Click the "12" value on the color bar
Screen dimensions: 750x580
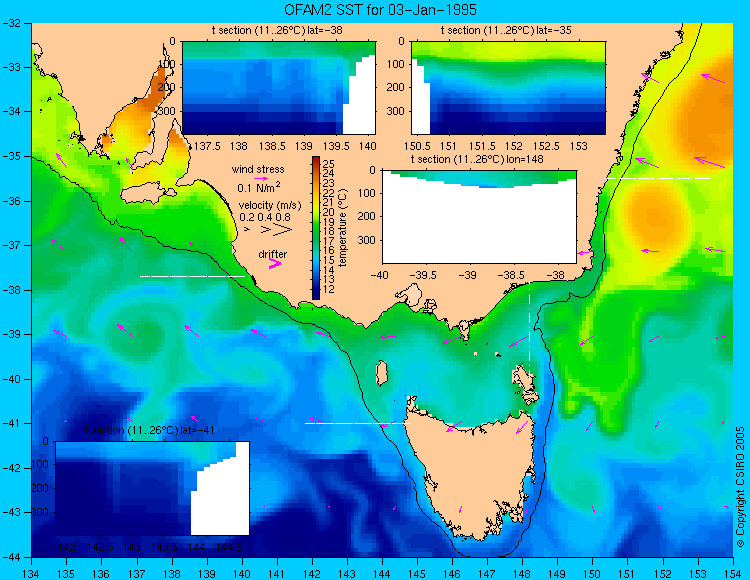(329, 289)
